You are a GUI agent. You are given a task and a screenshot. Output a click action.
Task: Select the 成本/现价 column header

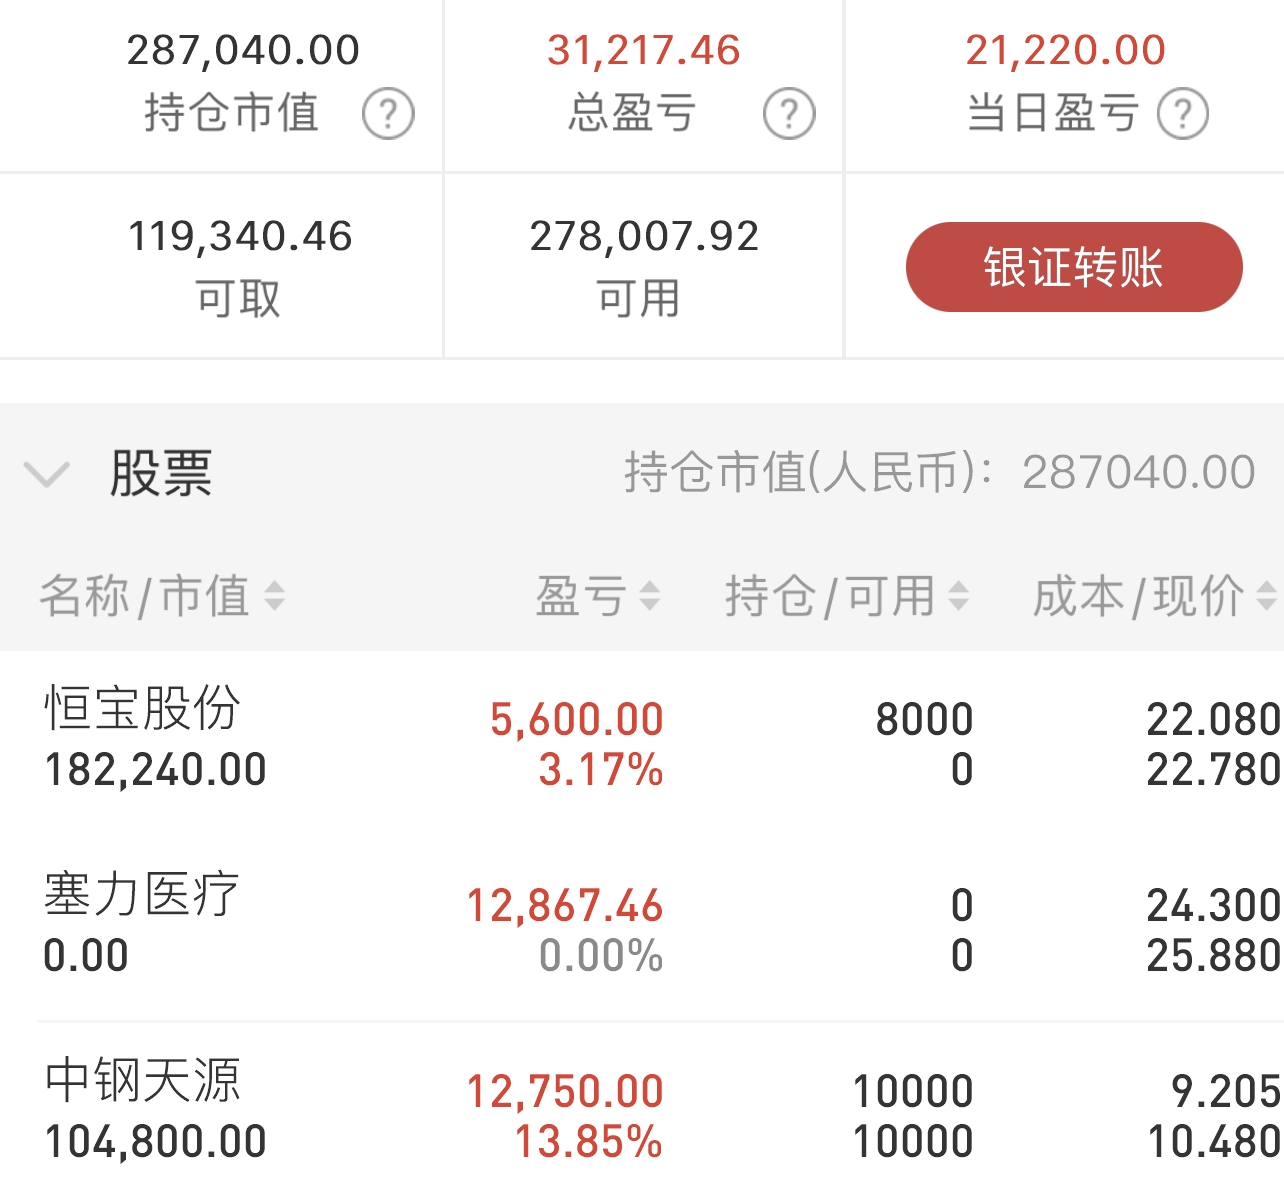tap(1139, 597)
